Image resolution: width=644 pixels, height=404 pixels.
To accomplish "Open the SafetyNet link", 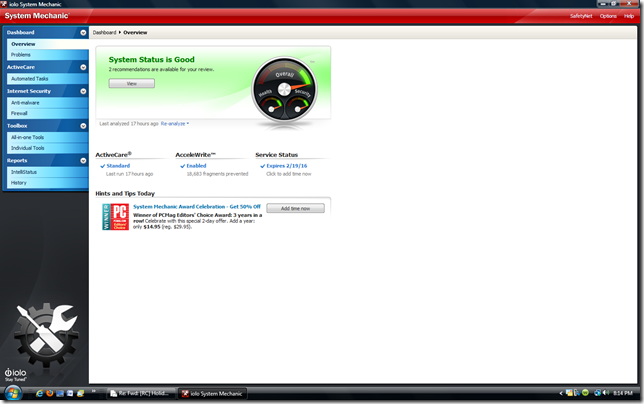I will (x=581, y=16).
